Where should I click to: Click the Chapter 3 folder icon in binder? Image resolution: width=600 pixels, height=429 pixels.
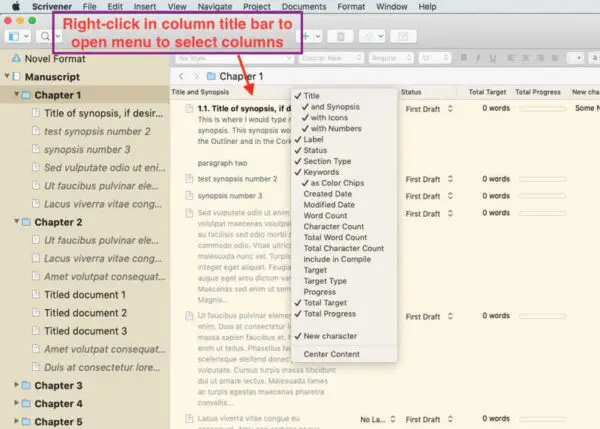click(26, 385)
